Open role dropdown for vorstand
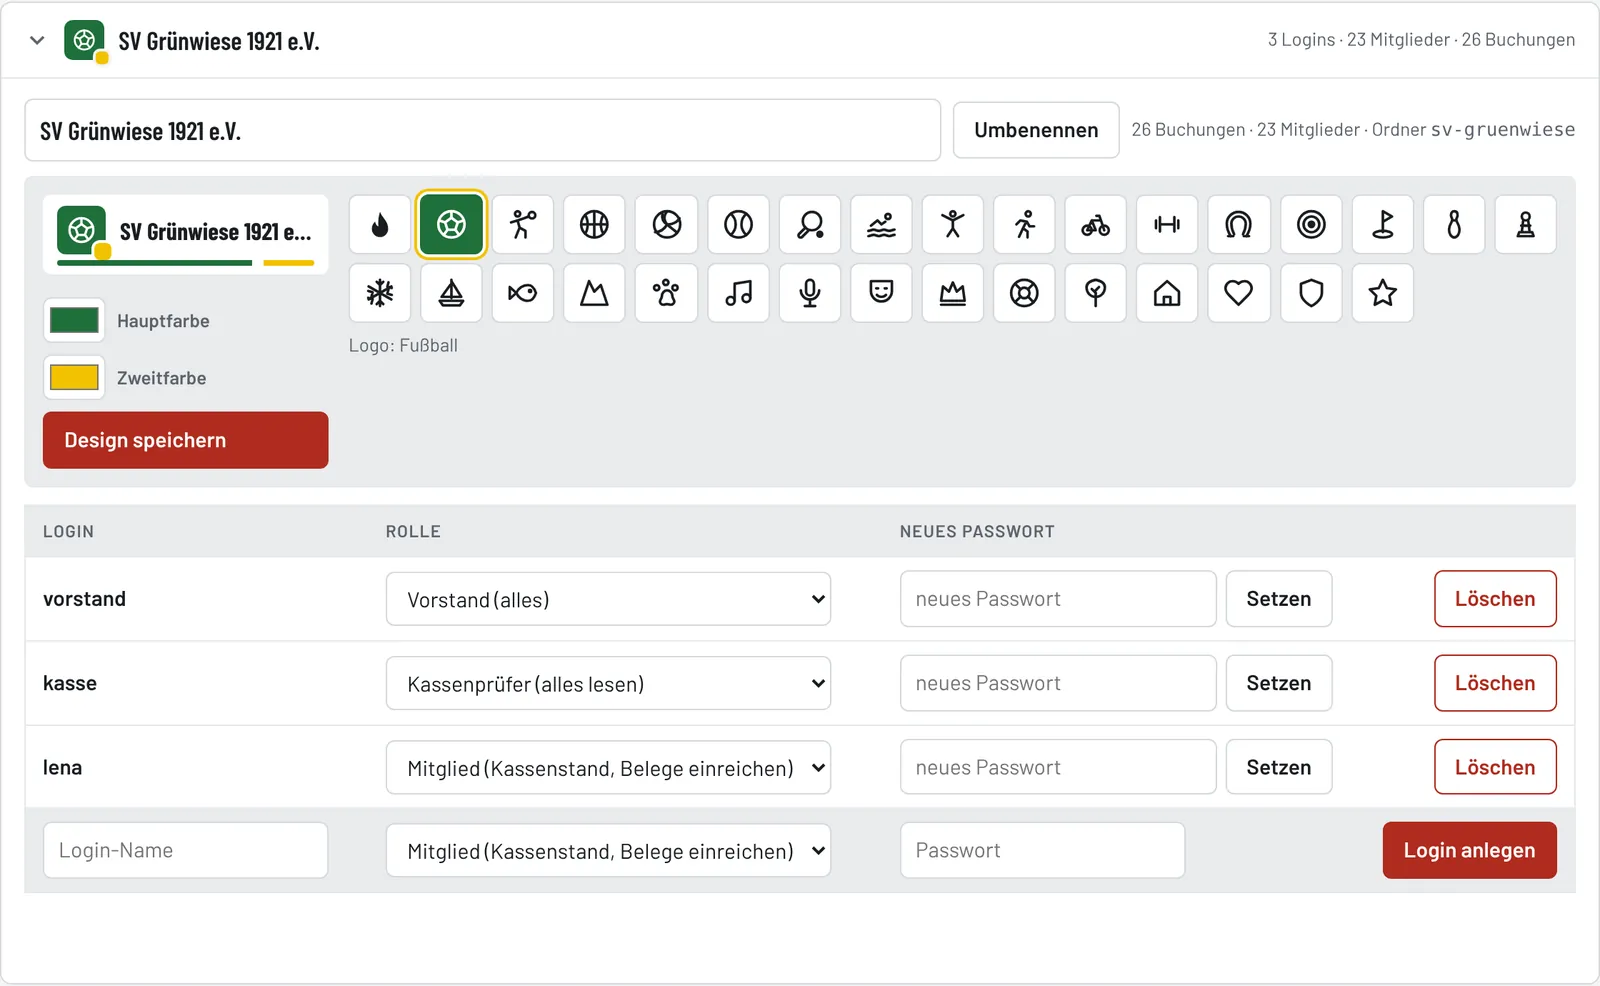This screenshot has height=986, width=1600. coord(608,599)
